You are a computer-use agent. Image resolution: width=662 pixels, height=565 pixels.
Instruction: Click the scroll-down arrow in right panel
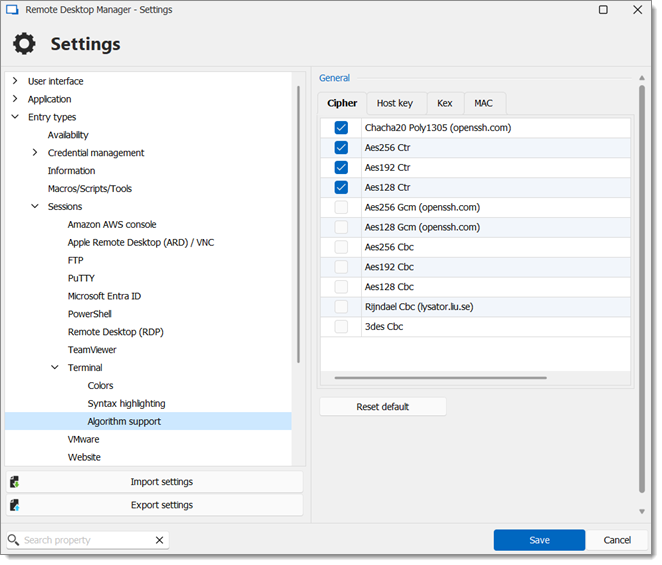coord(642,511)
